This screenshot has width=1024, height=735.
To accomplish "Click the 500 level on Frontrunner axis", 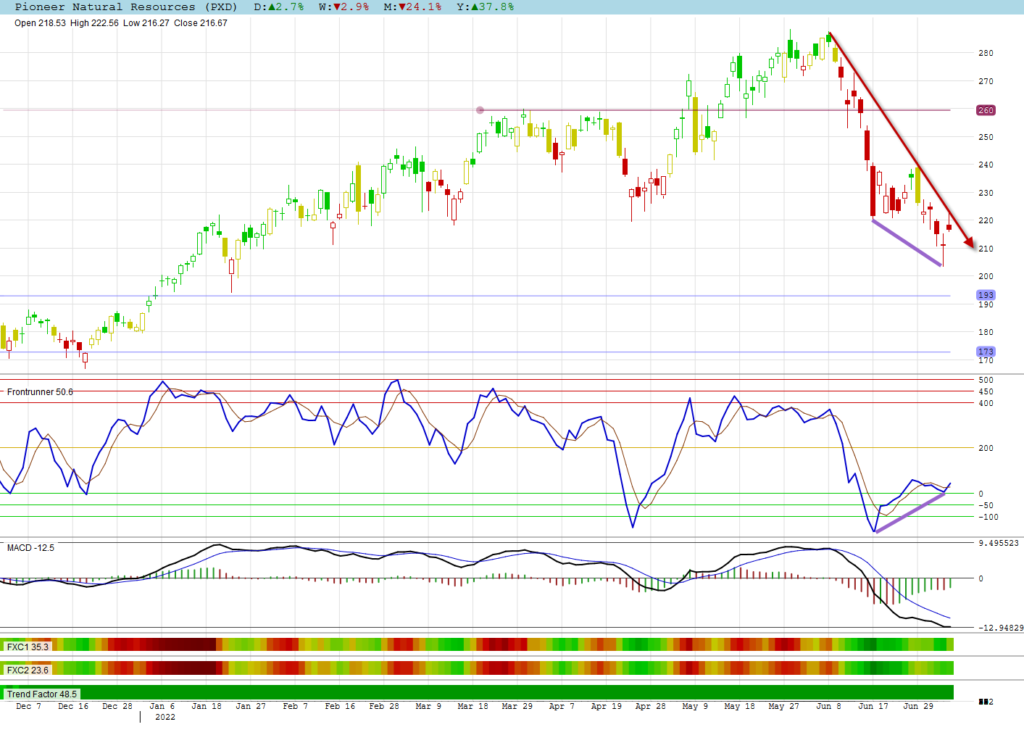I will pos(985,380).
